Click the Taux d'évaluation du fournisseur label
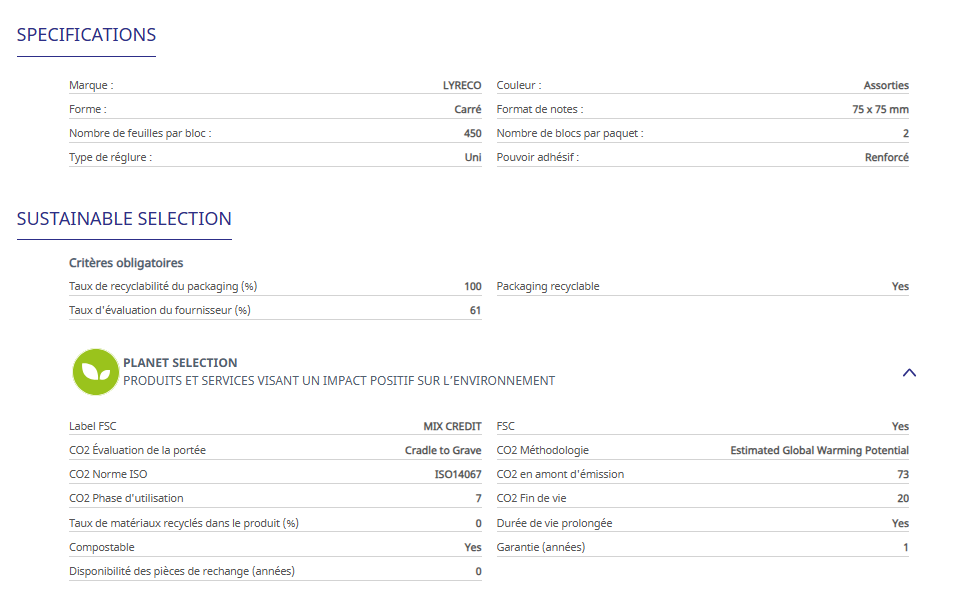 (x=159, y=311)
